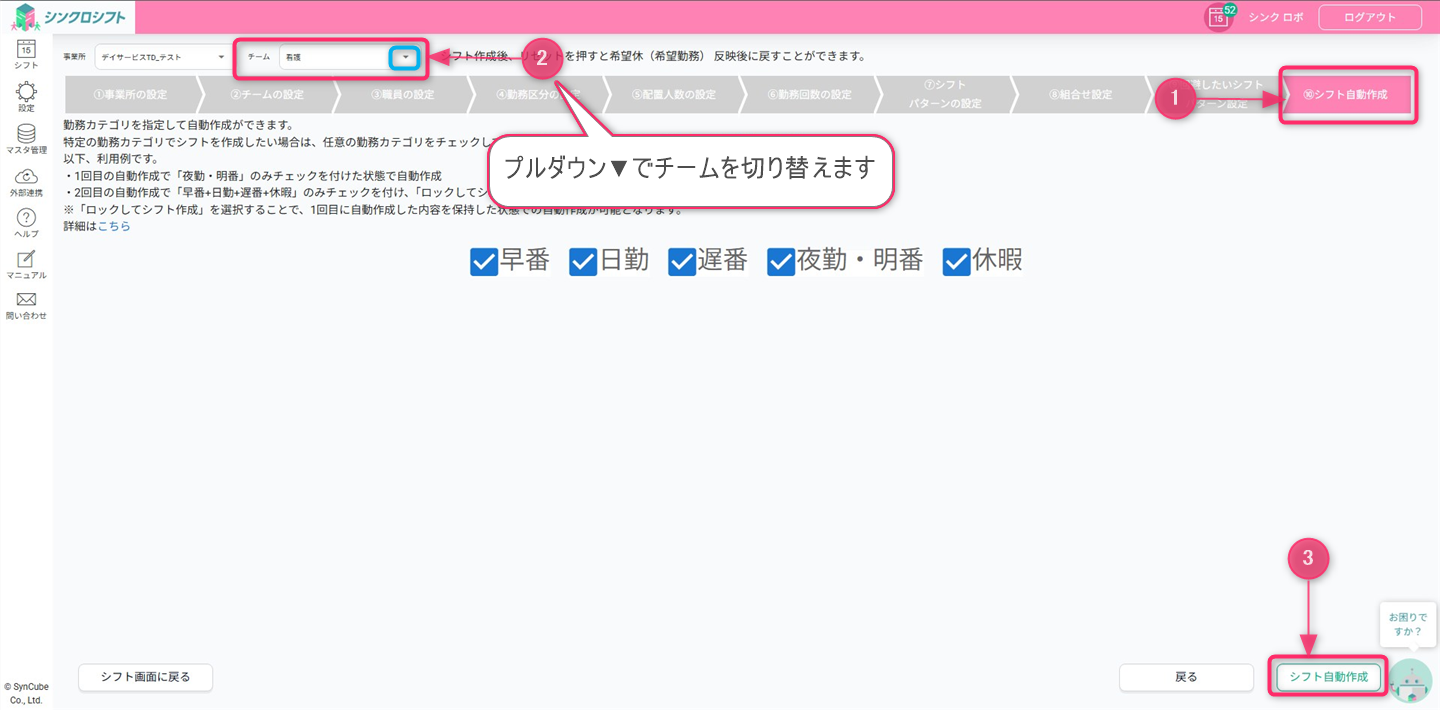This screenshot has width=1440, height=710.
Task: Open the マニュアル pencil icon
Action: [26, 260]
